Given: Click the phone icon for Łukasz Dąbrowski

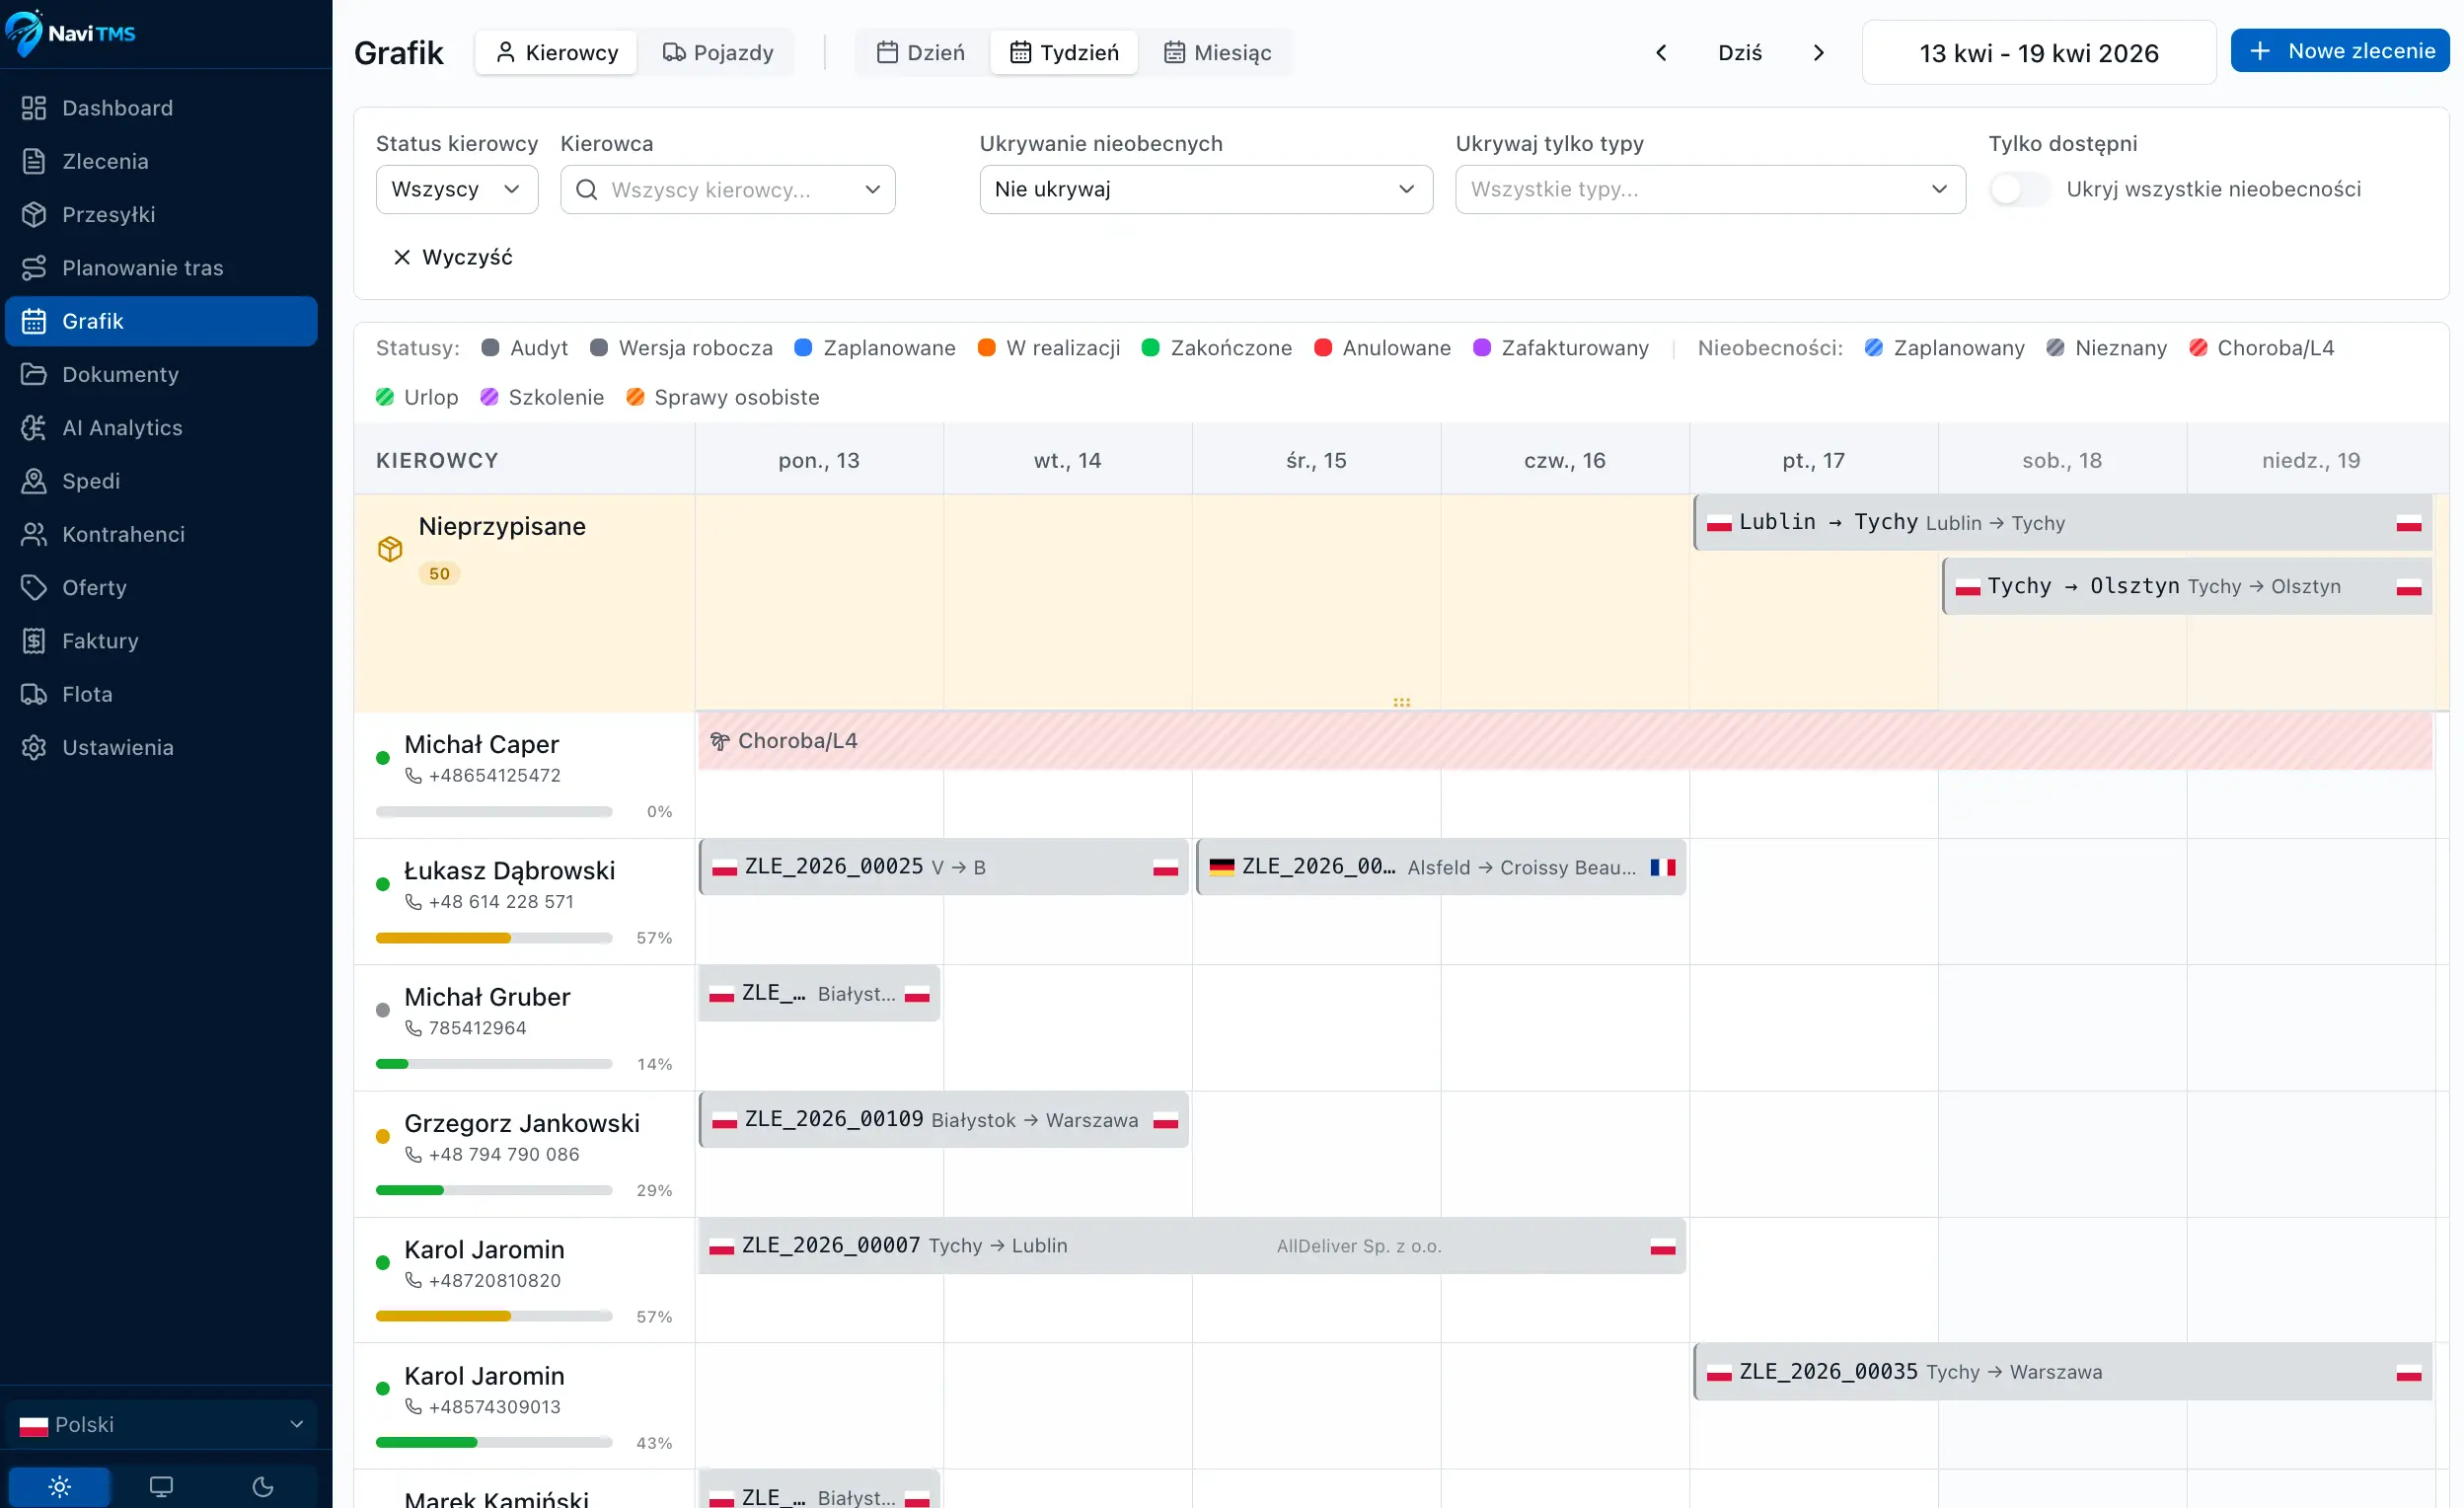Looking at the screenshot, I should (x=413, y=902).
